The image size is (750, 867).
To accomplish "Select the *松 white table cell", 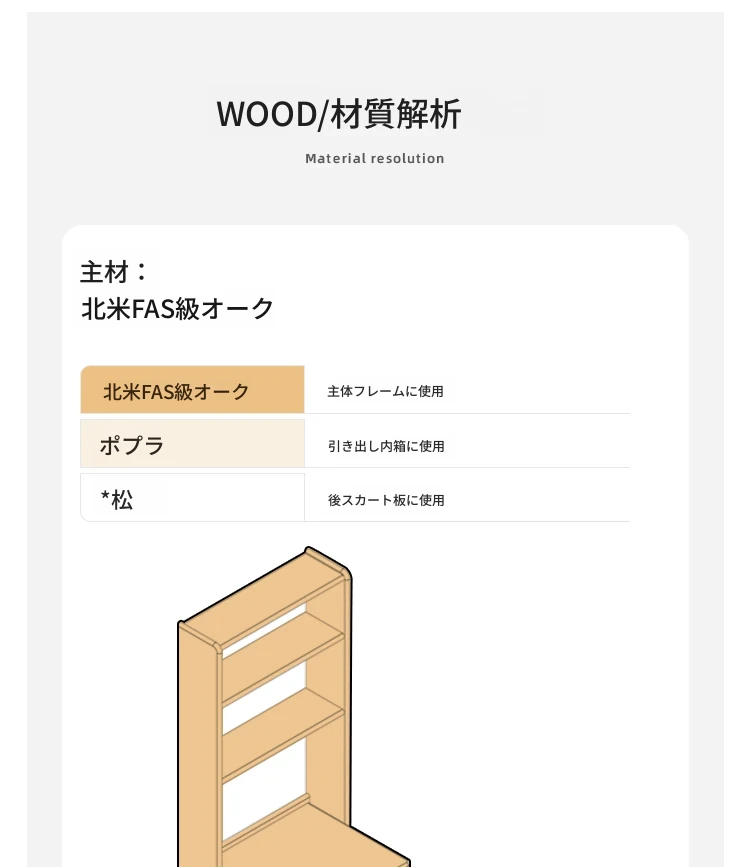I will [x=192, y=498].
